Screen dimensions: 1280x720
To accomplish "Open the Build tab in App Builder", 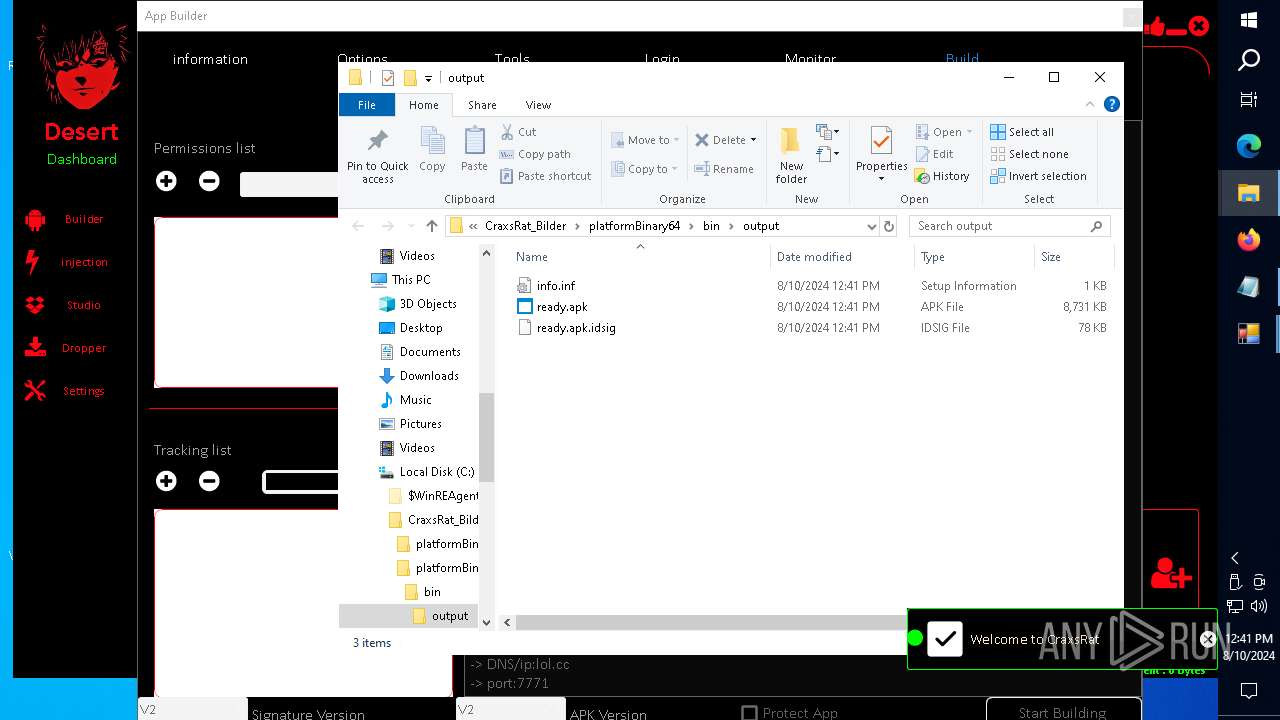I will (962, 59).
